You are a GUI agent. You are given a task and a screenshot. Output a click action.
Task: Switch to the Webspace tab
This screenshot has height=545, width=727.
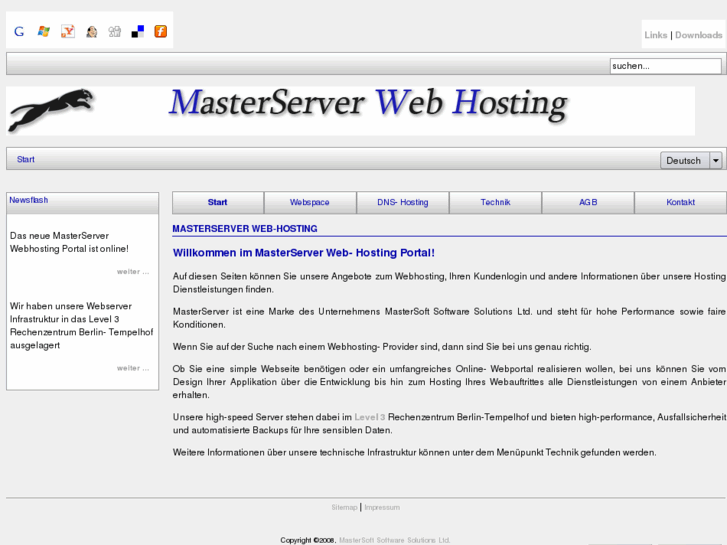click(x=310, y=202)
